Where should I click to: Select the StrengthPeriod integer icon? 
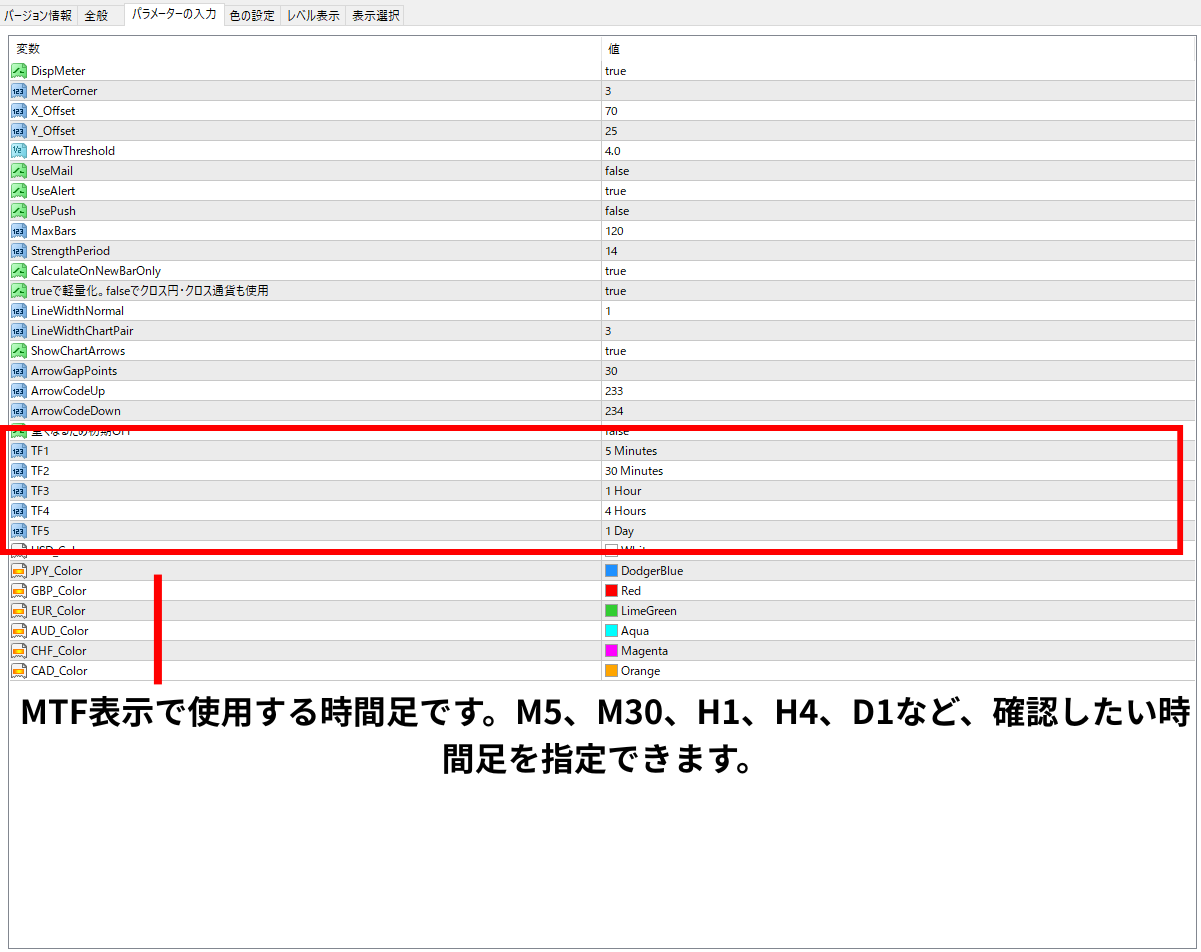19,251
